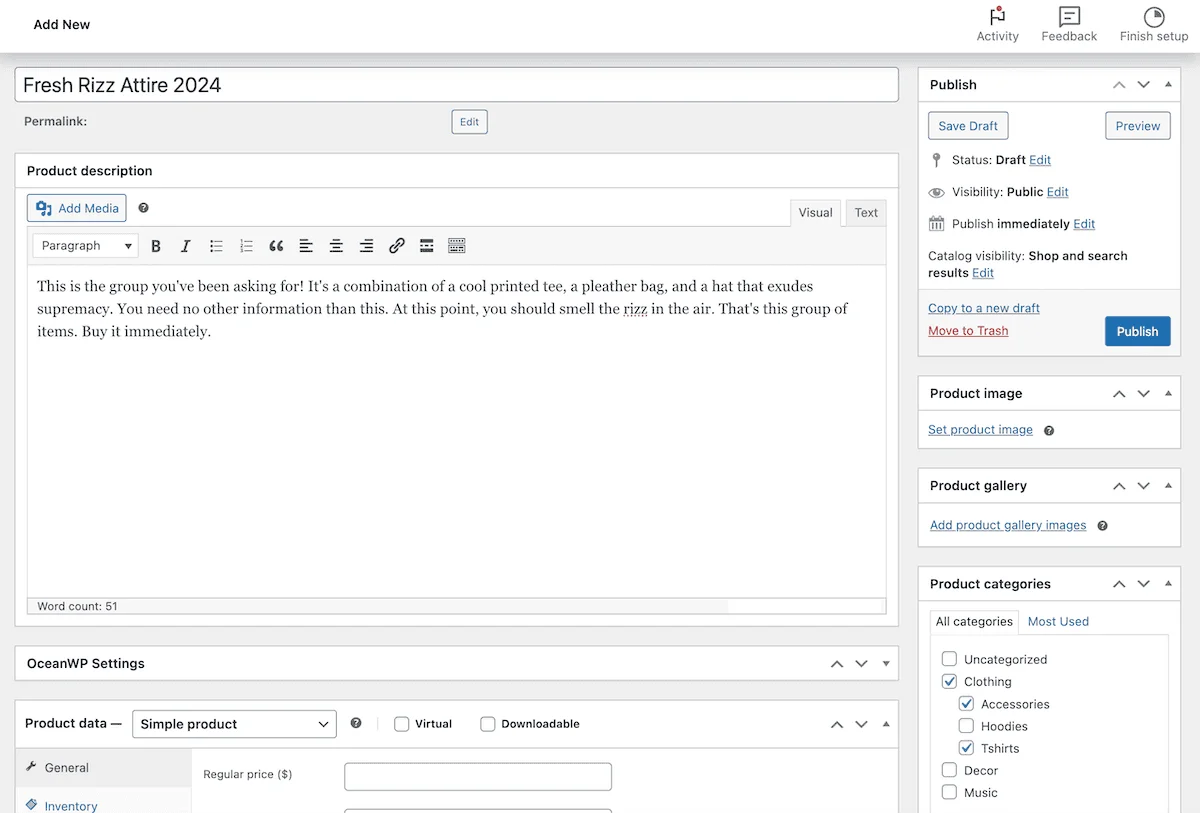Switch to the Text editor tab
Image resolution: width=1200 pixels, height=813 pixels.
point(866,213)
